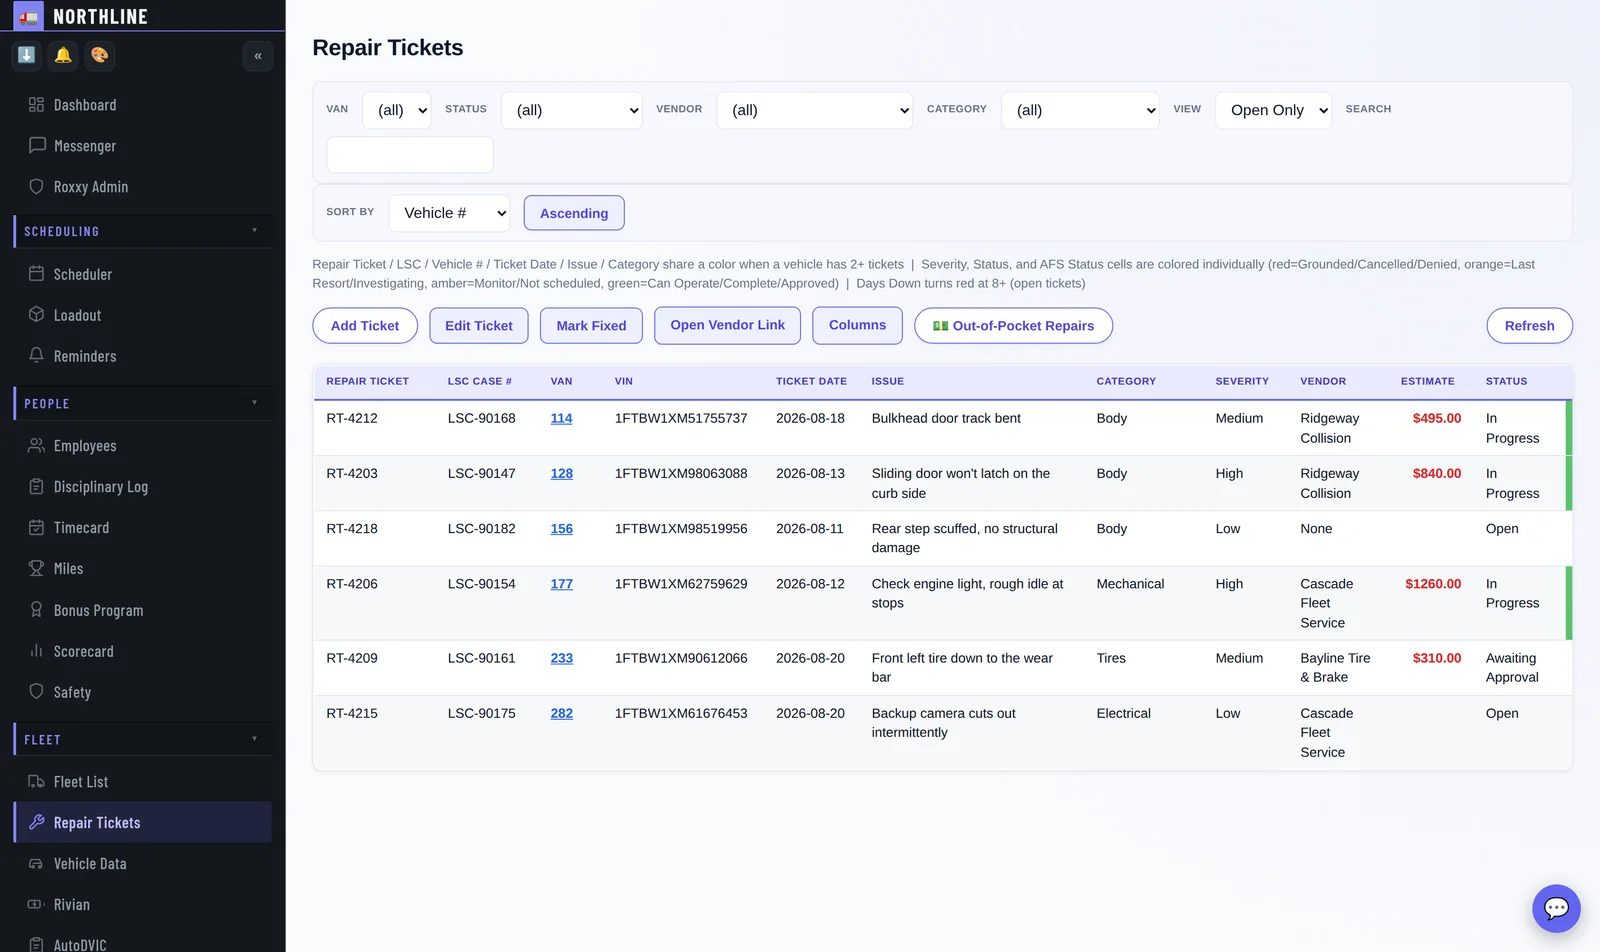Open the Status filter dropdown

point(571,110)
